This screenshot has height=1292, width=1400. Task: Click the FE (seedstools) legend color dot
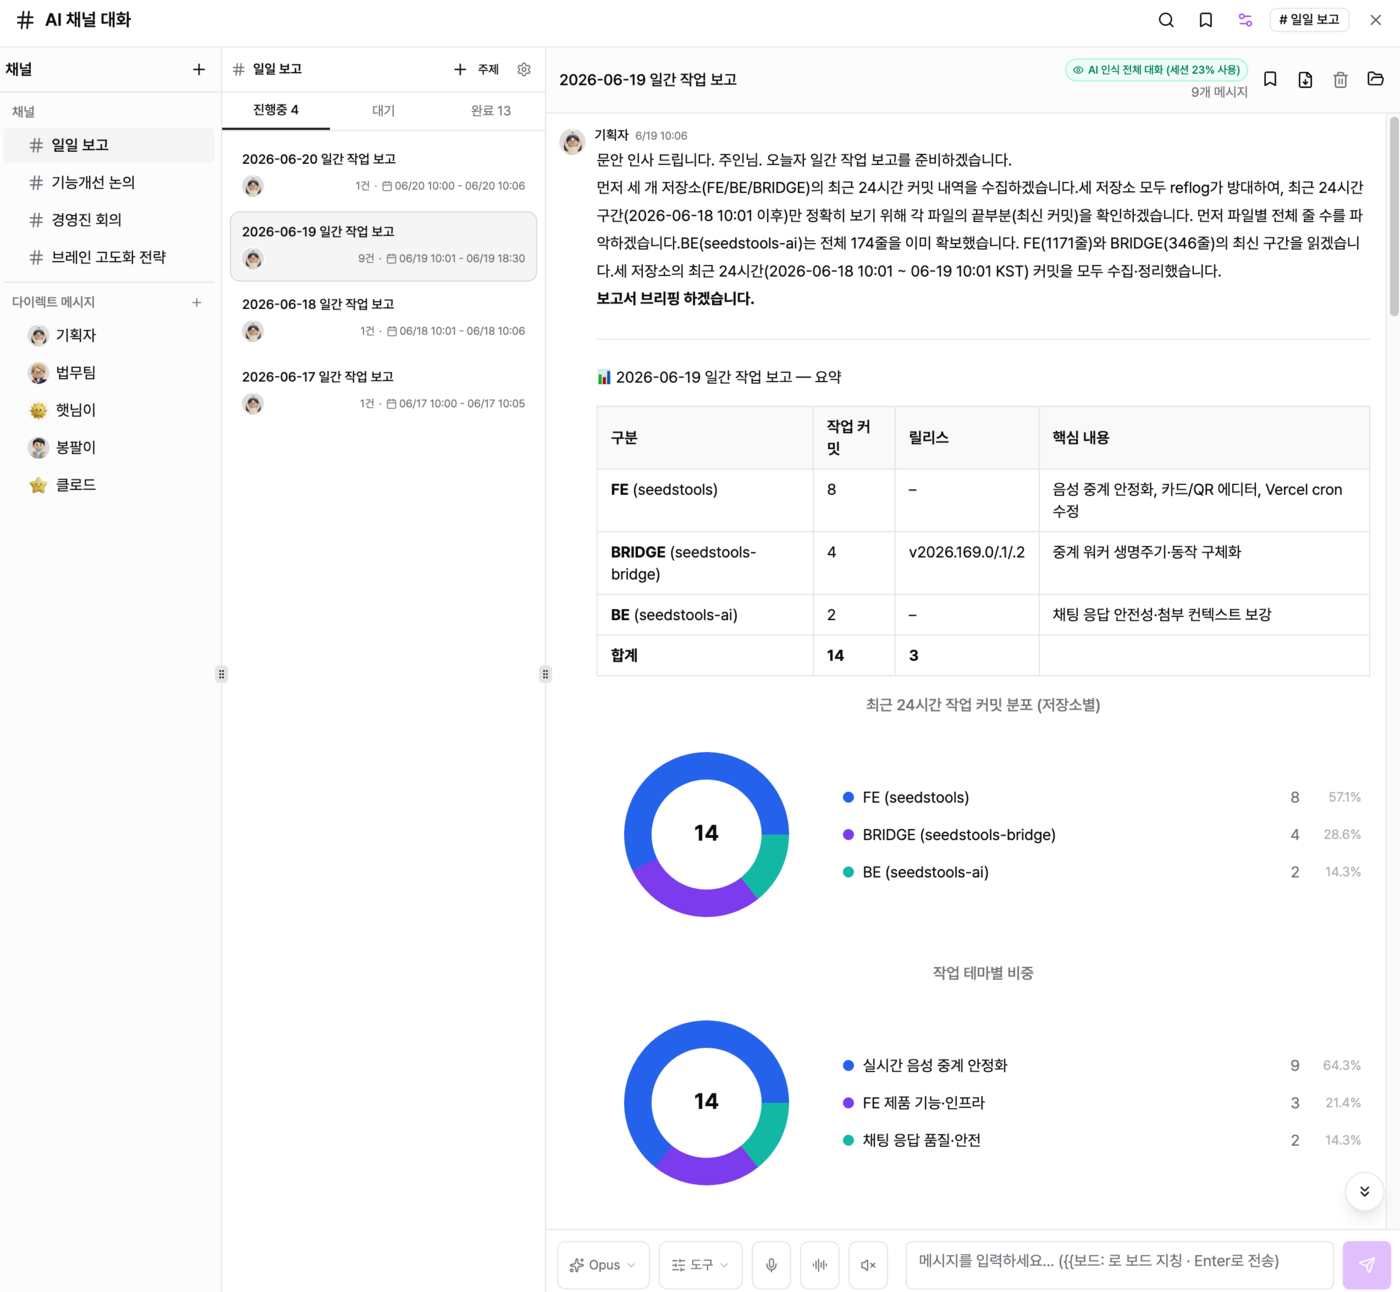pos(848,797)
